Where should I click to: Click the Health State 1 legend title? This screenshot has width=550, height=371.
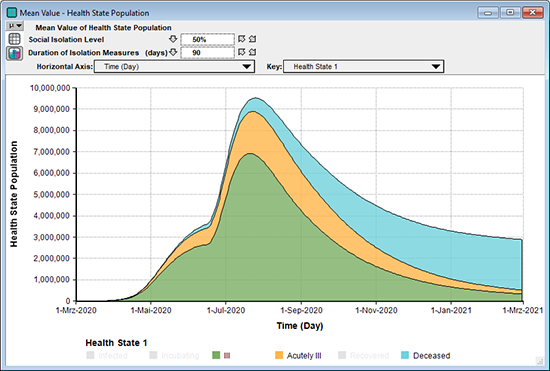point(116,343)
